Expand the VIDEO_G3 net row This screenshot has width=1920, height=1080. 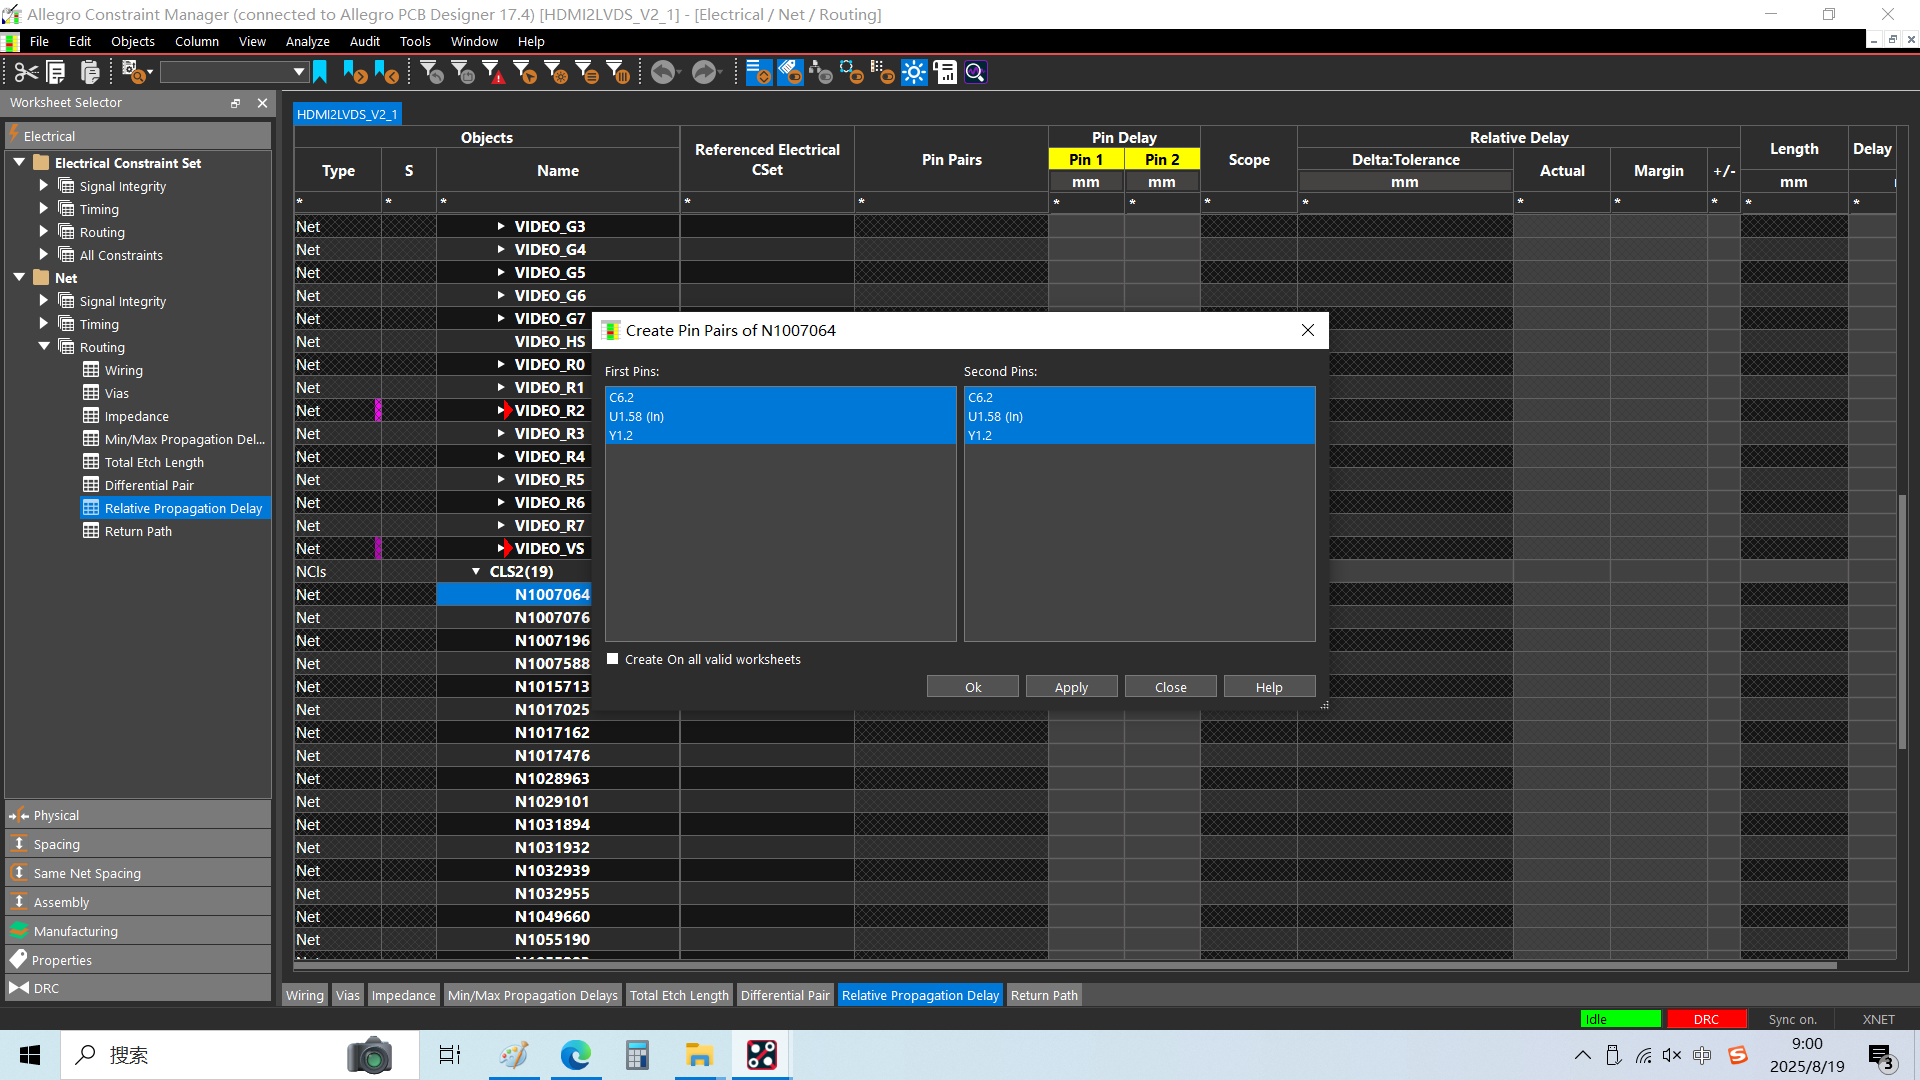click(501, 227)
